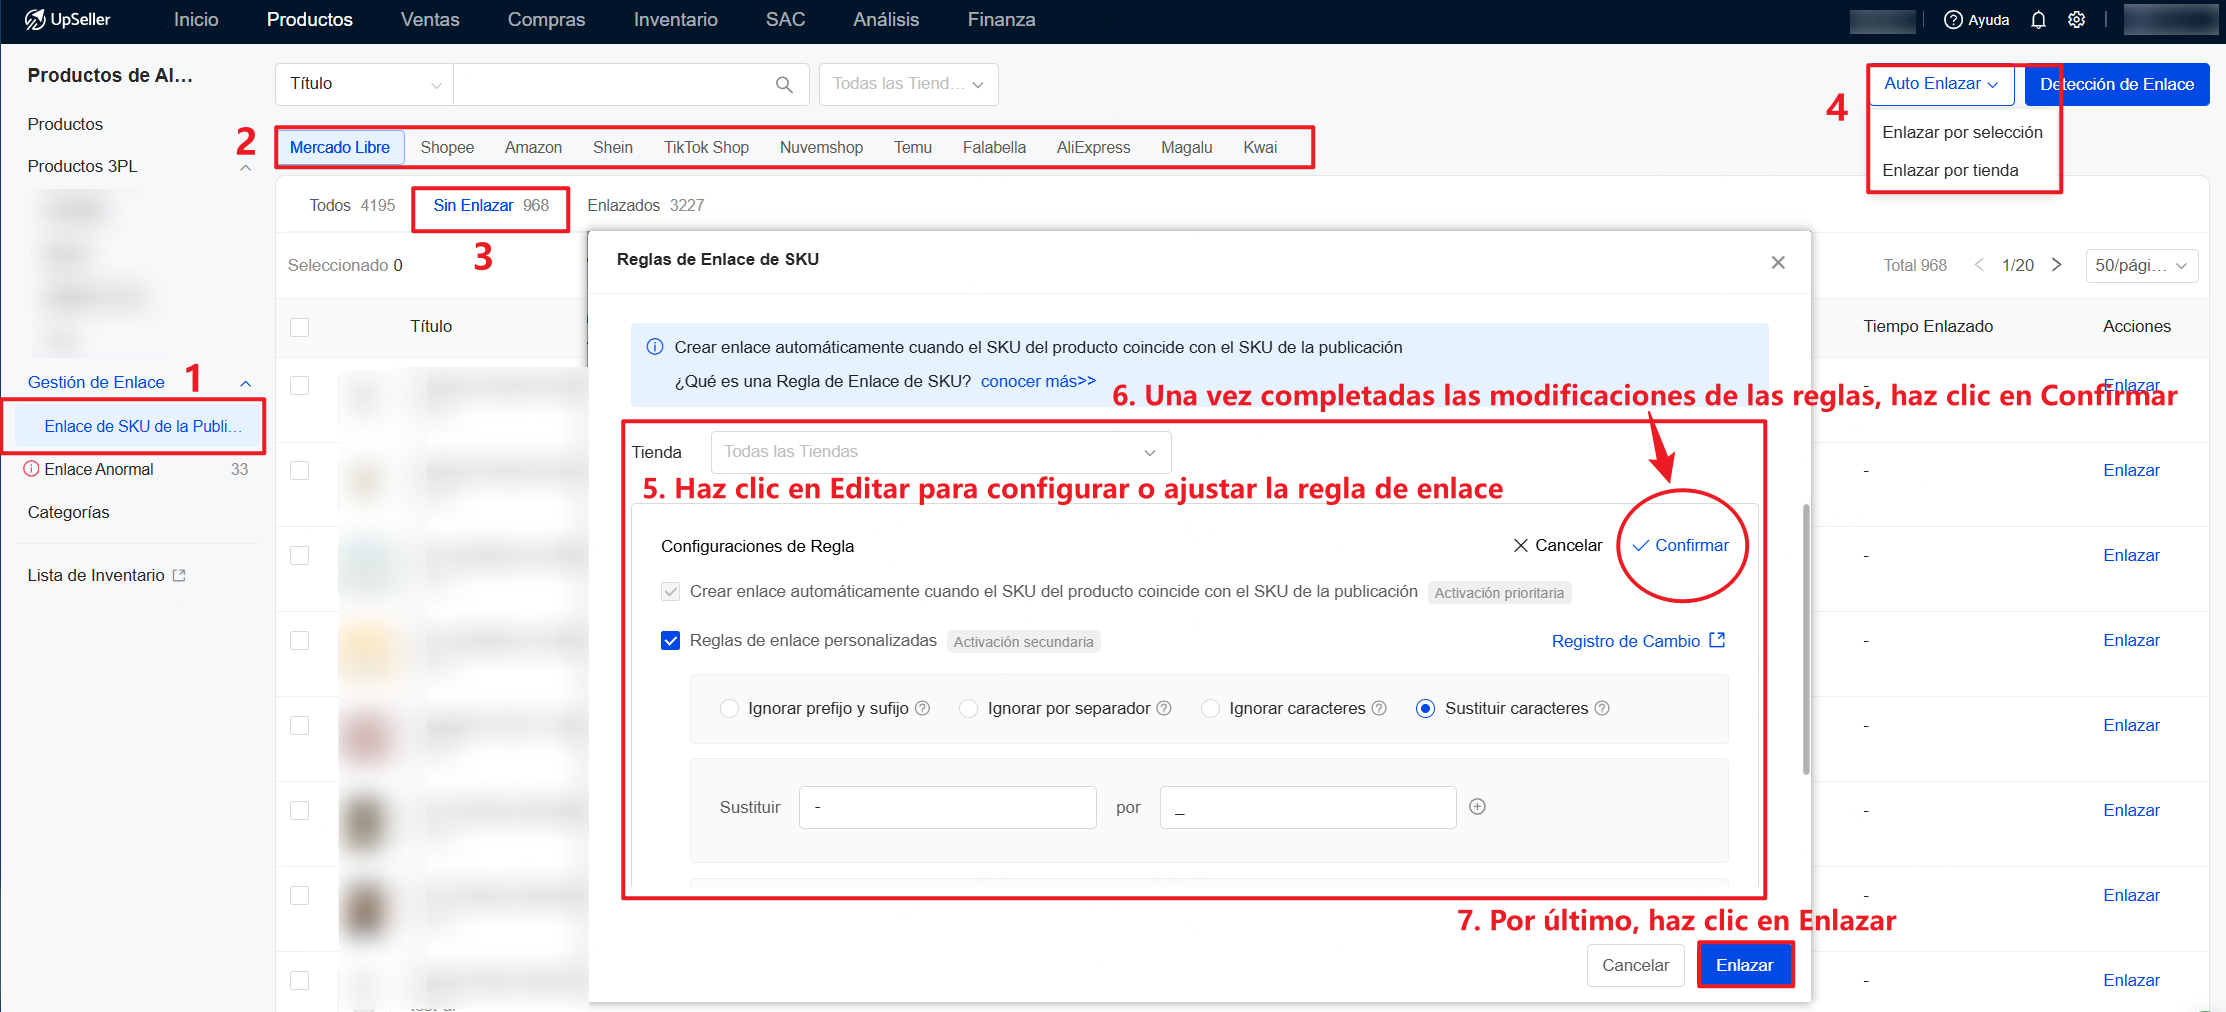Open the Auto Enlazar dropdown

point(1941,84)
